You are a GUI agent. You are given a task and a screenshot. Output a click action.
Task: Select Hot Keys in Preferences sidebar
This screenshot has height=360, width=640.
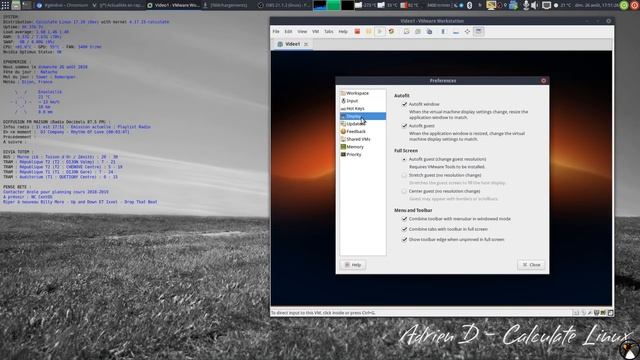362,109
